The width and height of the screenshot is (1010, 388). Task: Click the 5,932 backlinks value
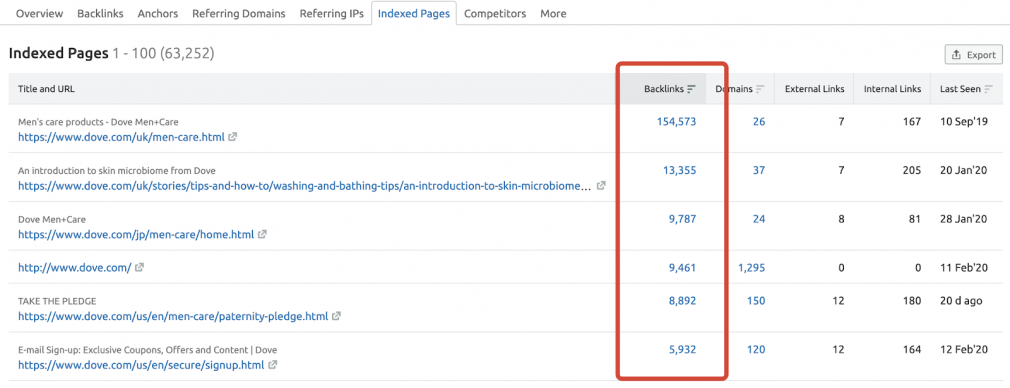(682, 349)
